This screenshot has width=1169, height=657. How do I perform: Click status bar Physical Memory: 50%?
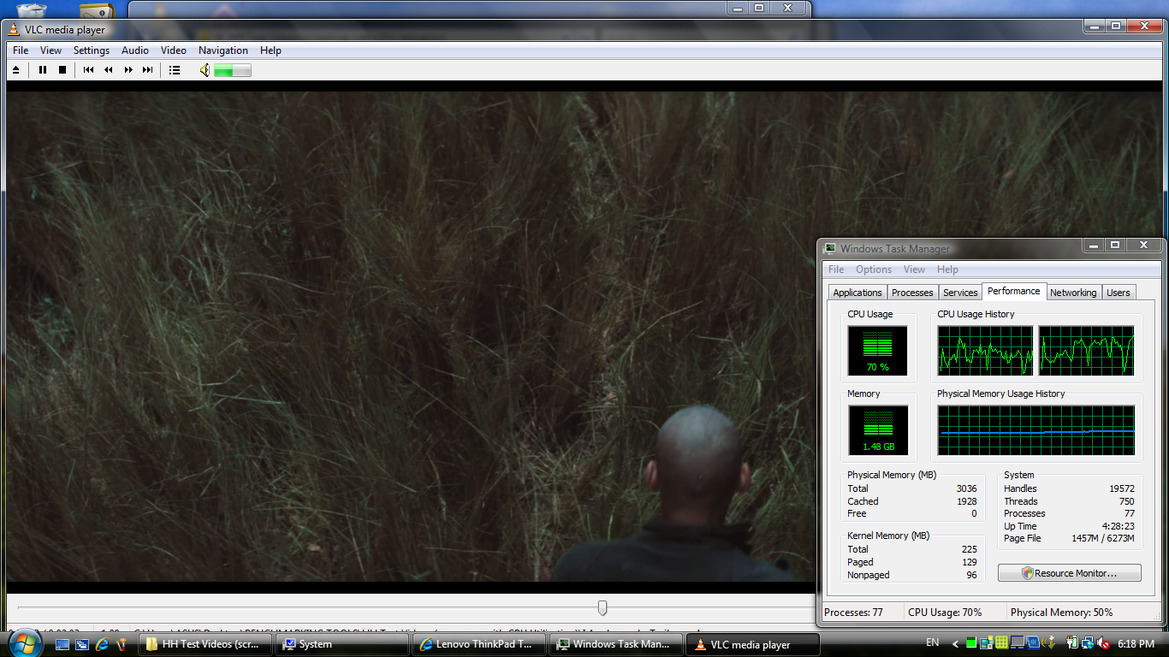(x=1061, y=612)
